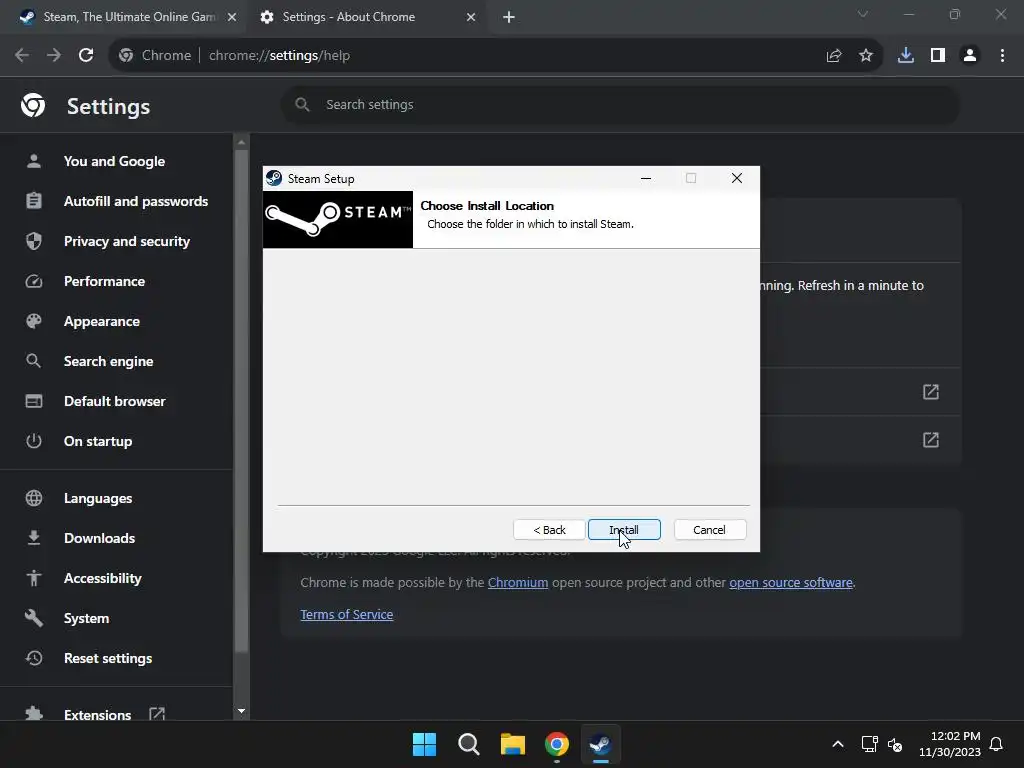Click the Chrome site info chip
The width and height of the screenshot is (1024, 768).
pyautogui.click(x=155, y=56)
